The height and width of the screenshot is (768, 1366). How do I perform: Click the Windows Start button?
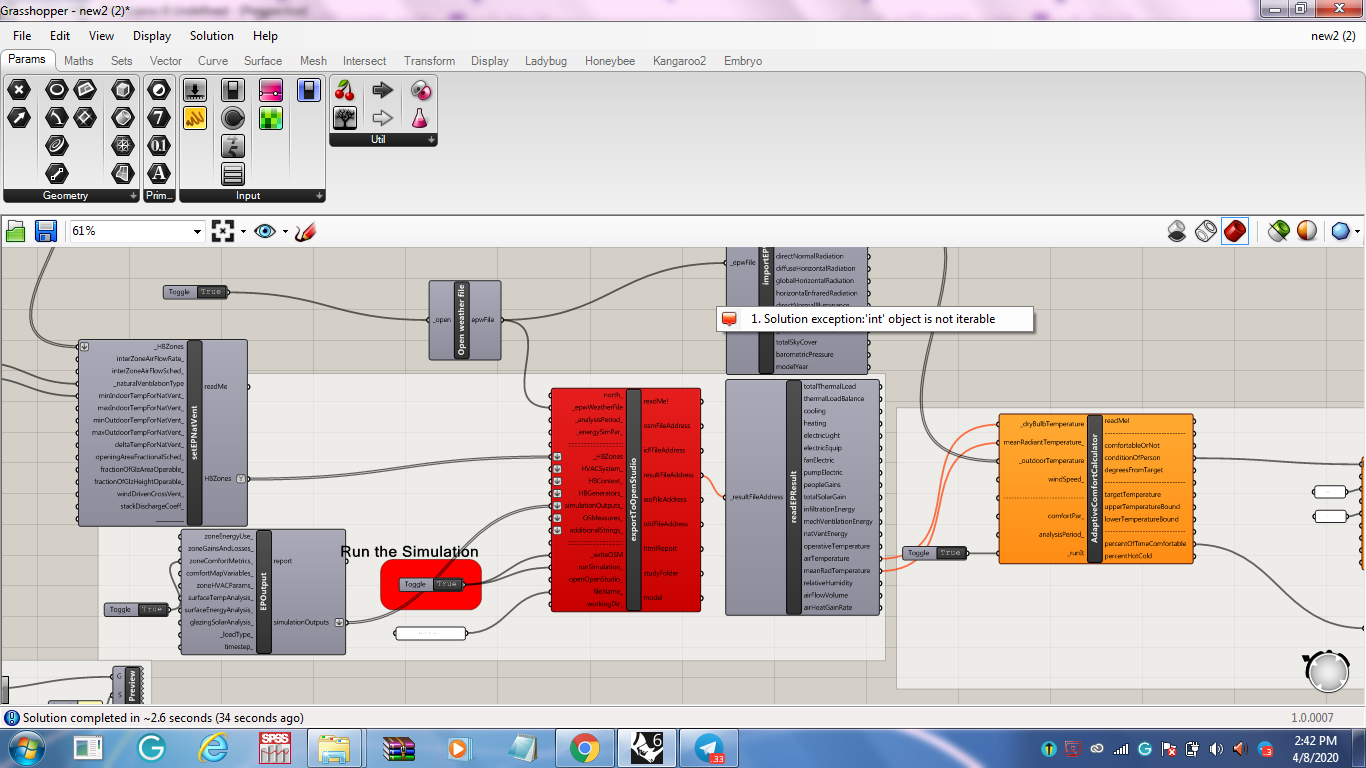(x=24, y=747)
